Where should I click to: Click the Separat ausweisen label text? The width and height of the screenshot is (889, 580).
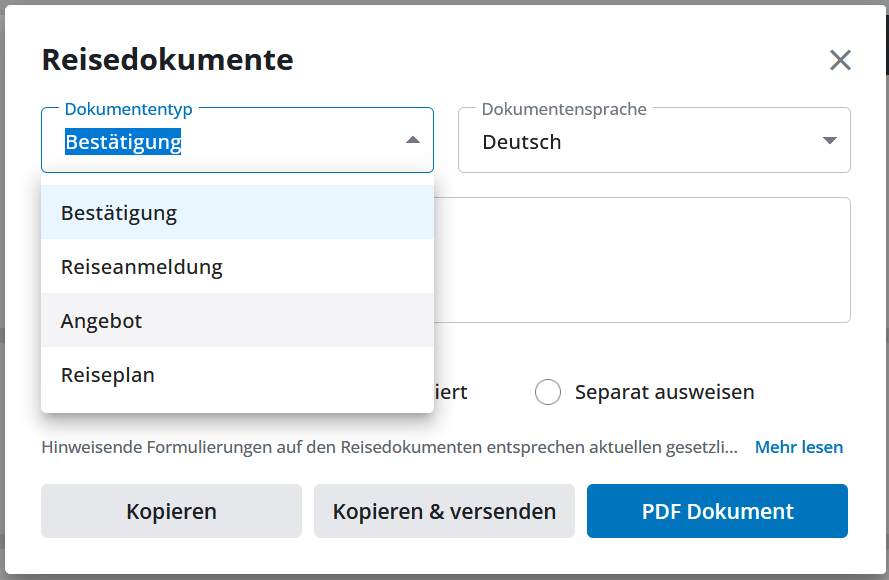click(664, 392)
